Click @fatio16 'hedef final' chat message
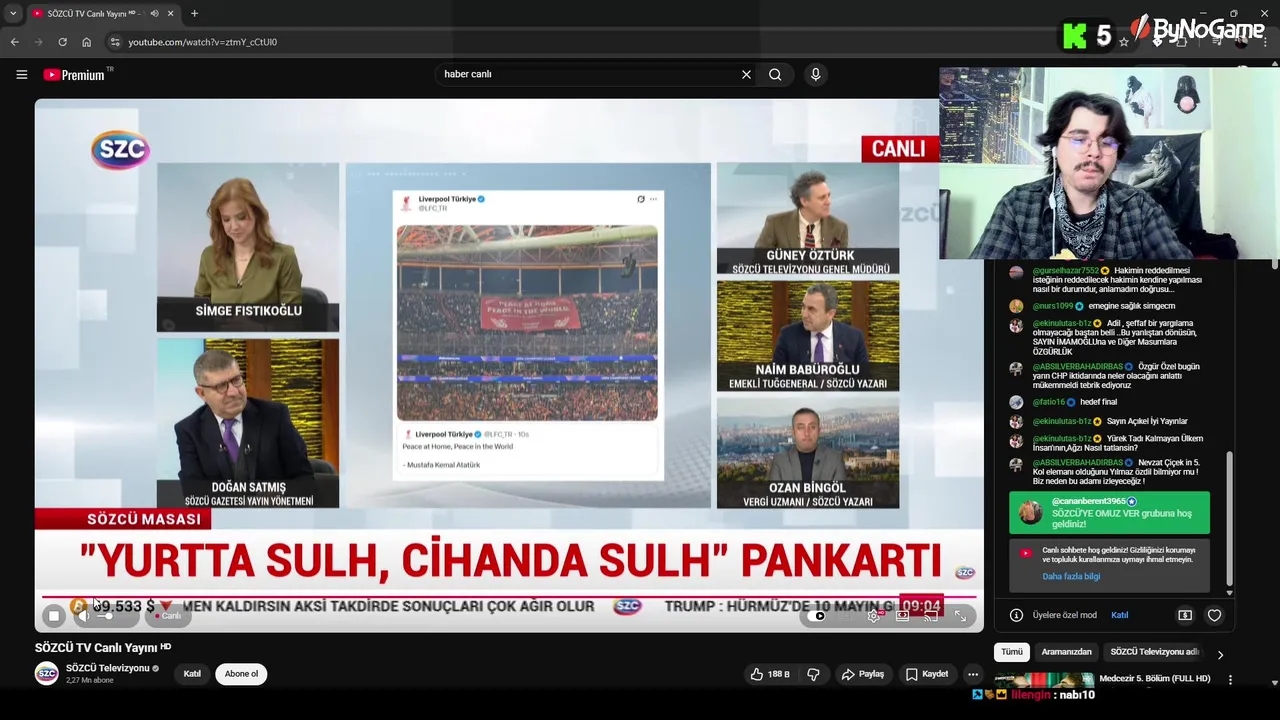1280x720 pixels. 1098,402
